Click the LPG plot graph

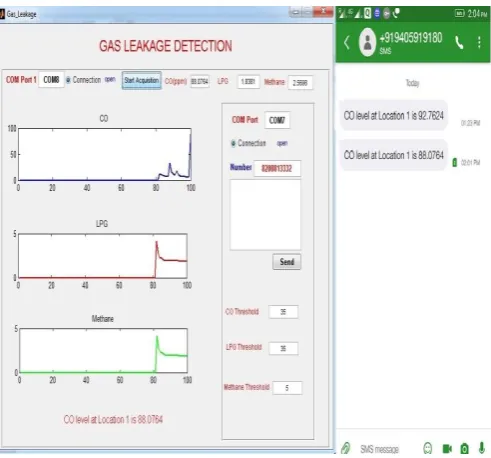(x=103, y=256)
